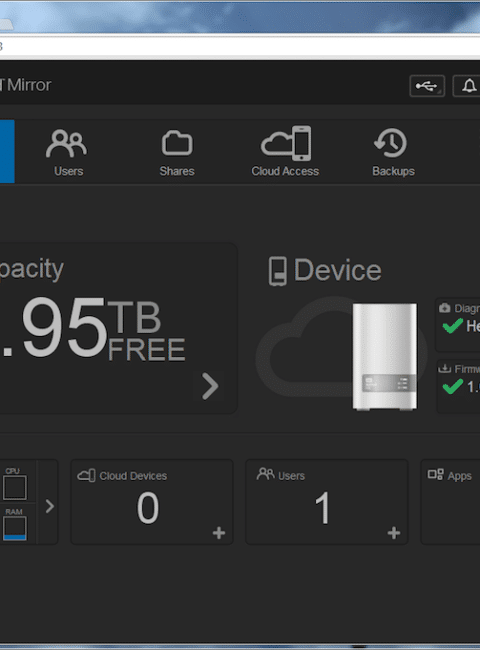Add a cloud device with plus button
This screenshot has width=480, height=650.
tap(219, 533)
